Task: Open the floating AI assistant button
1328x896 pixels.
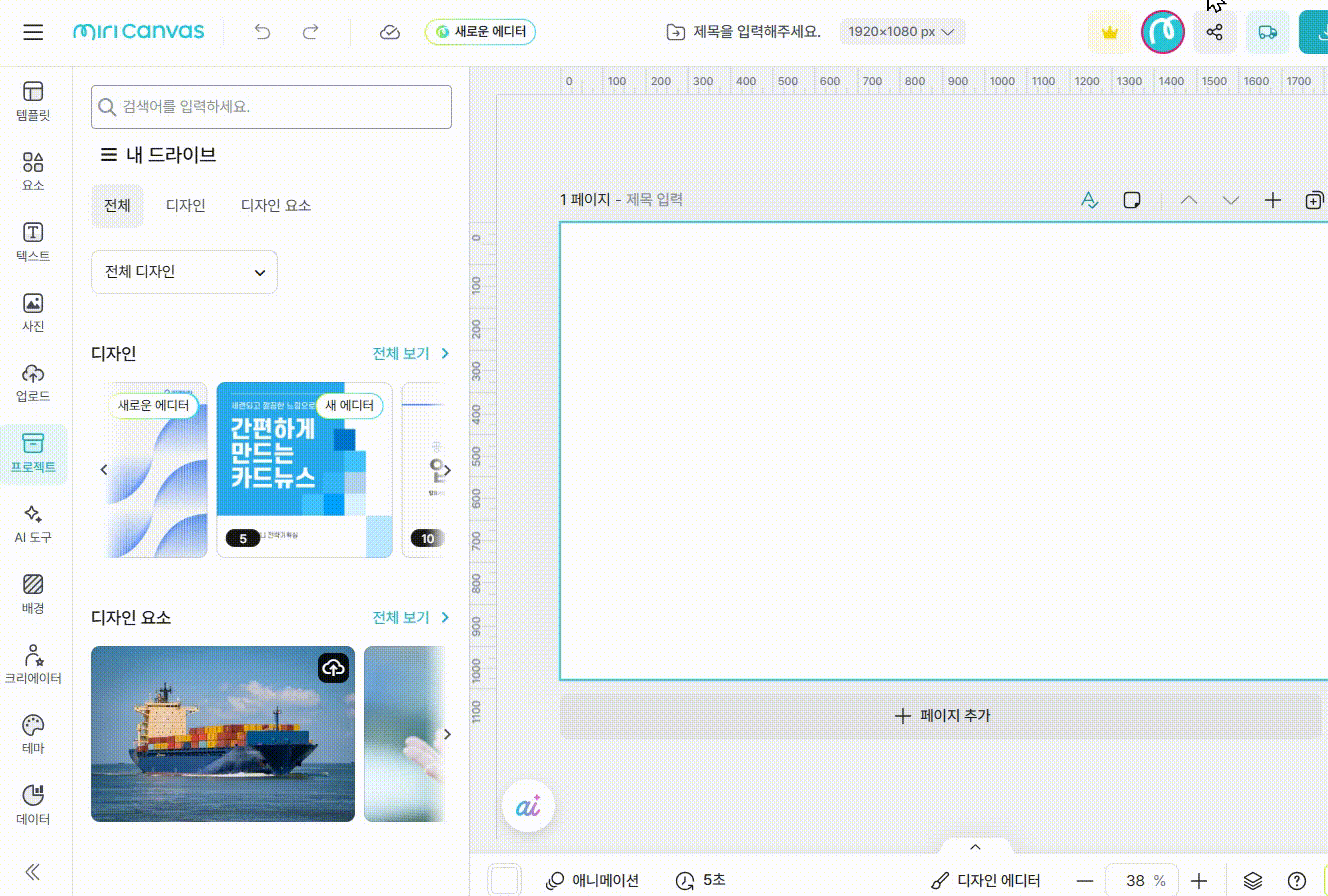Action: 528,807
